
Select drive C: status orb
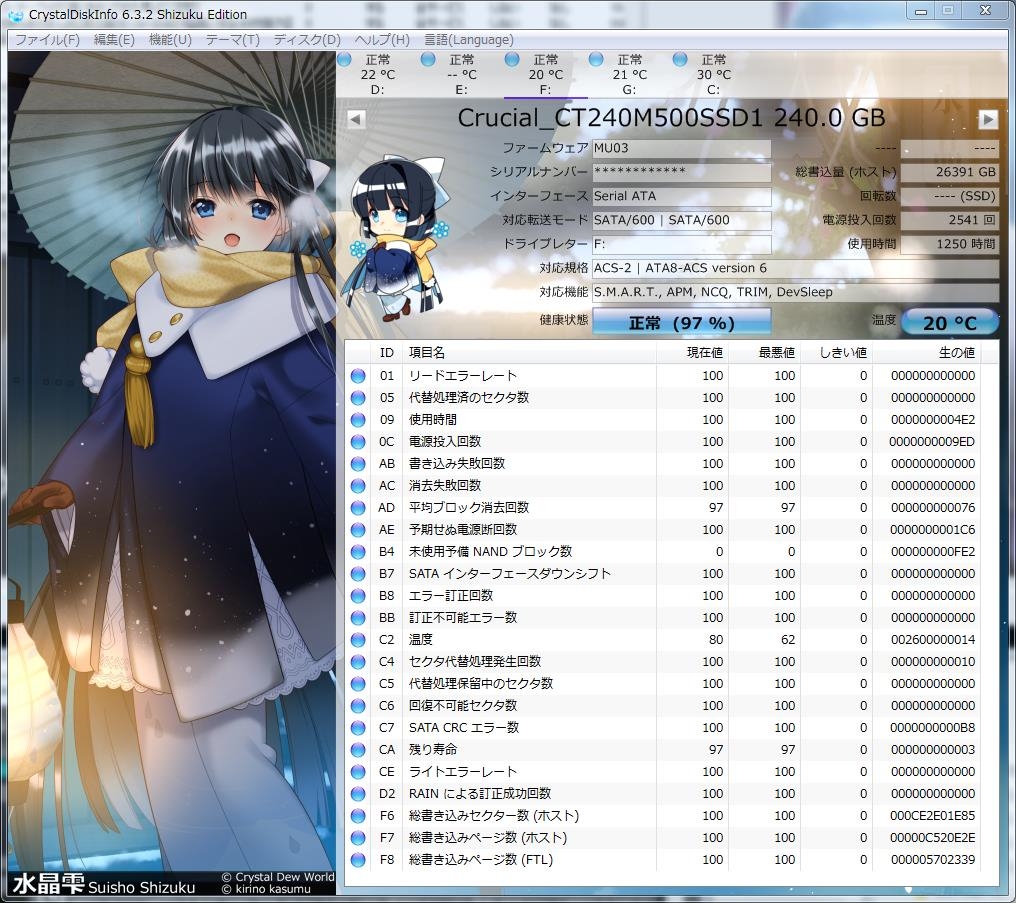pos(680,60)
